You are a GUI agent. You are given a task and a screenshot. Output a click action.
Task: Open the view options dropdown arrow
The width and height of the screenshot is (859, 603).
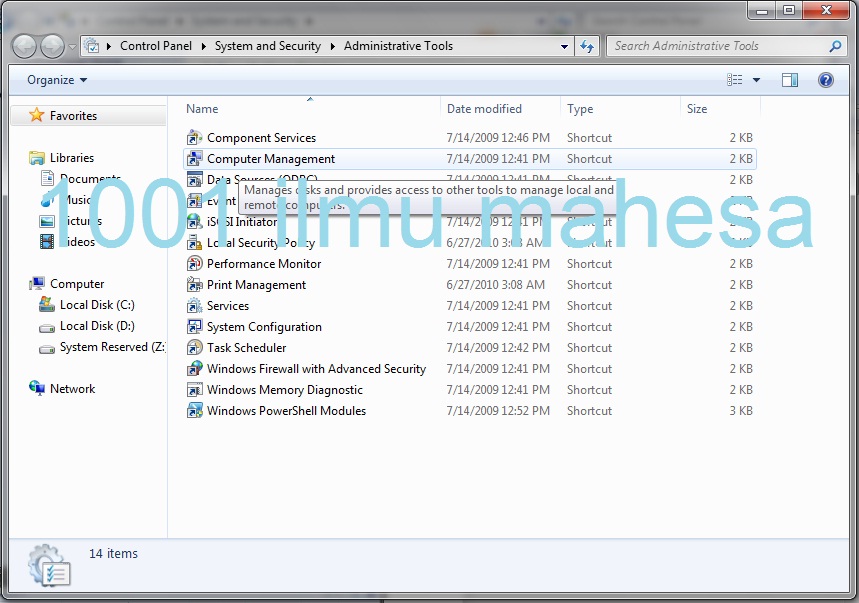(757, 80)
